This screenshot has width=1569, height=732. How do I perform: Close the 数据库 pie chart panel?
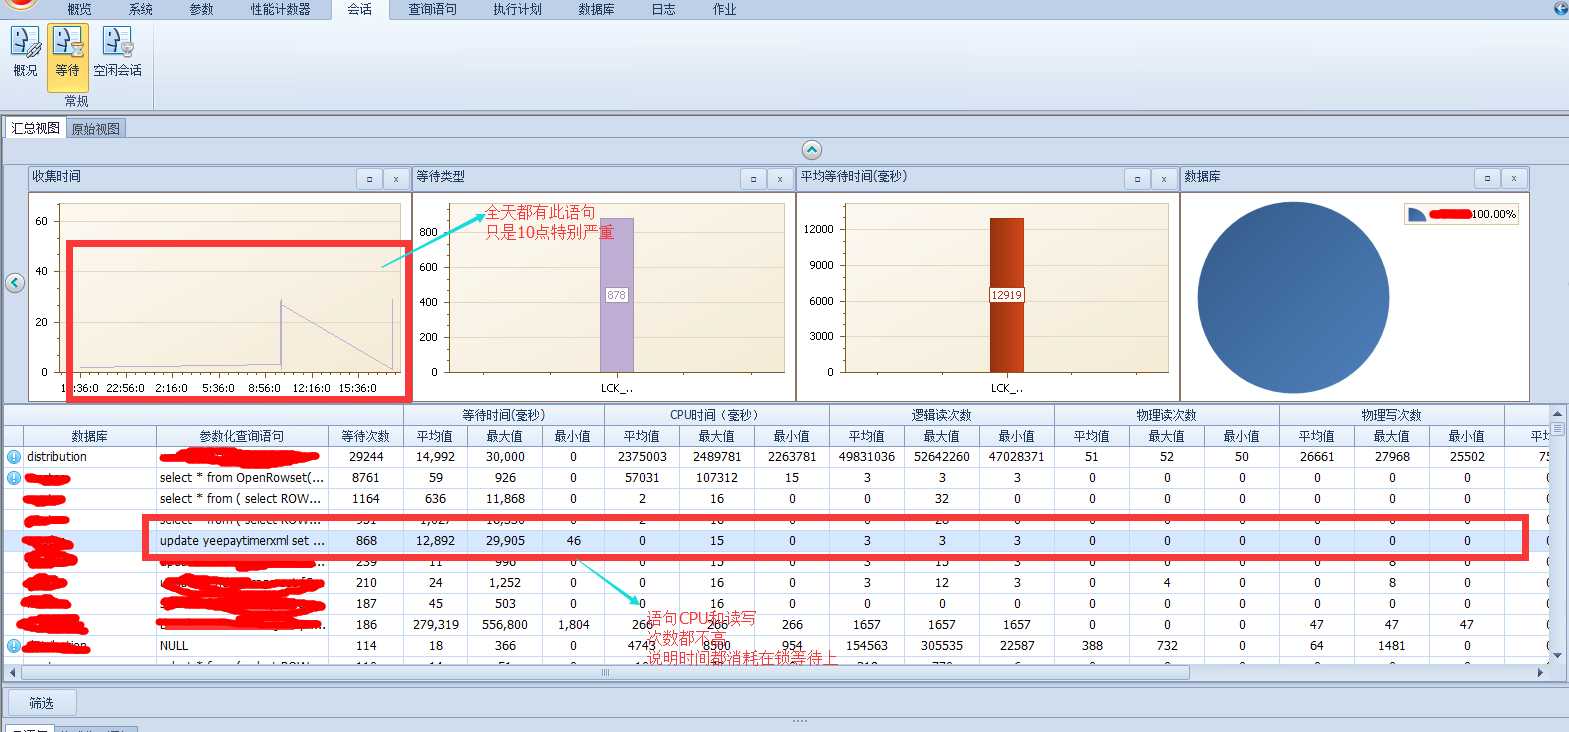(1514, 178)
